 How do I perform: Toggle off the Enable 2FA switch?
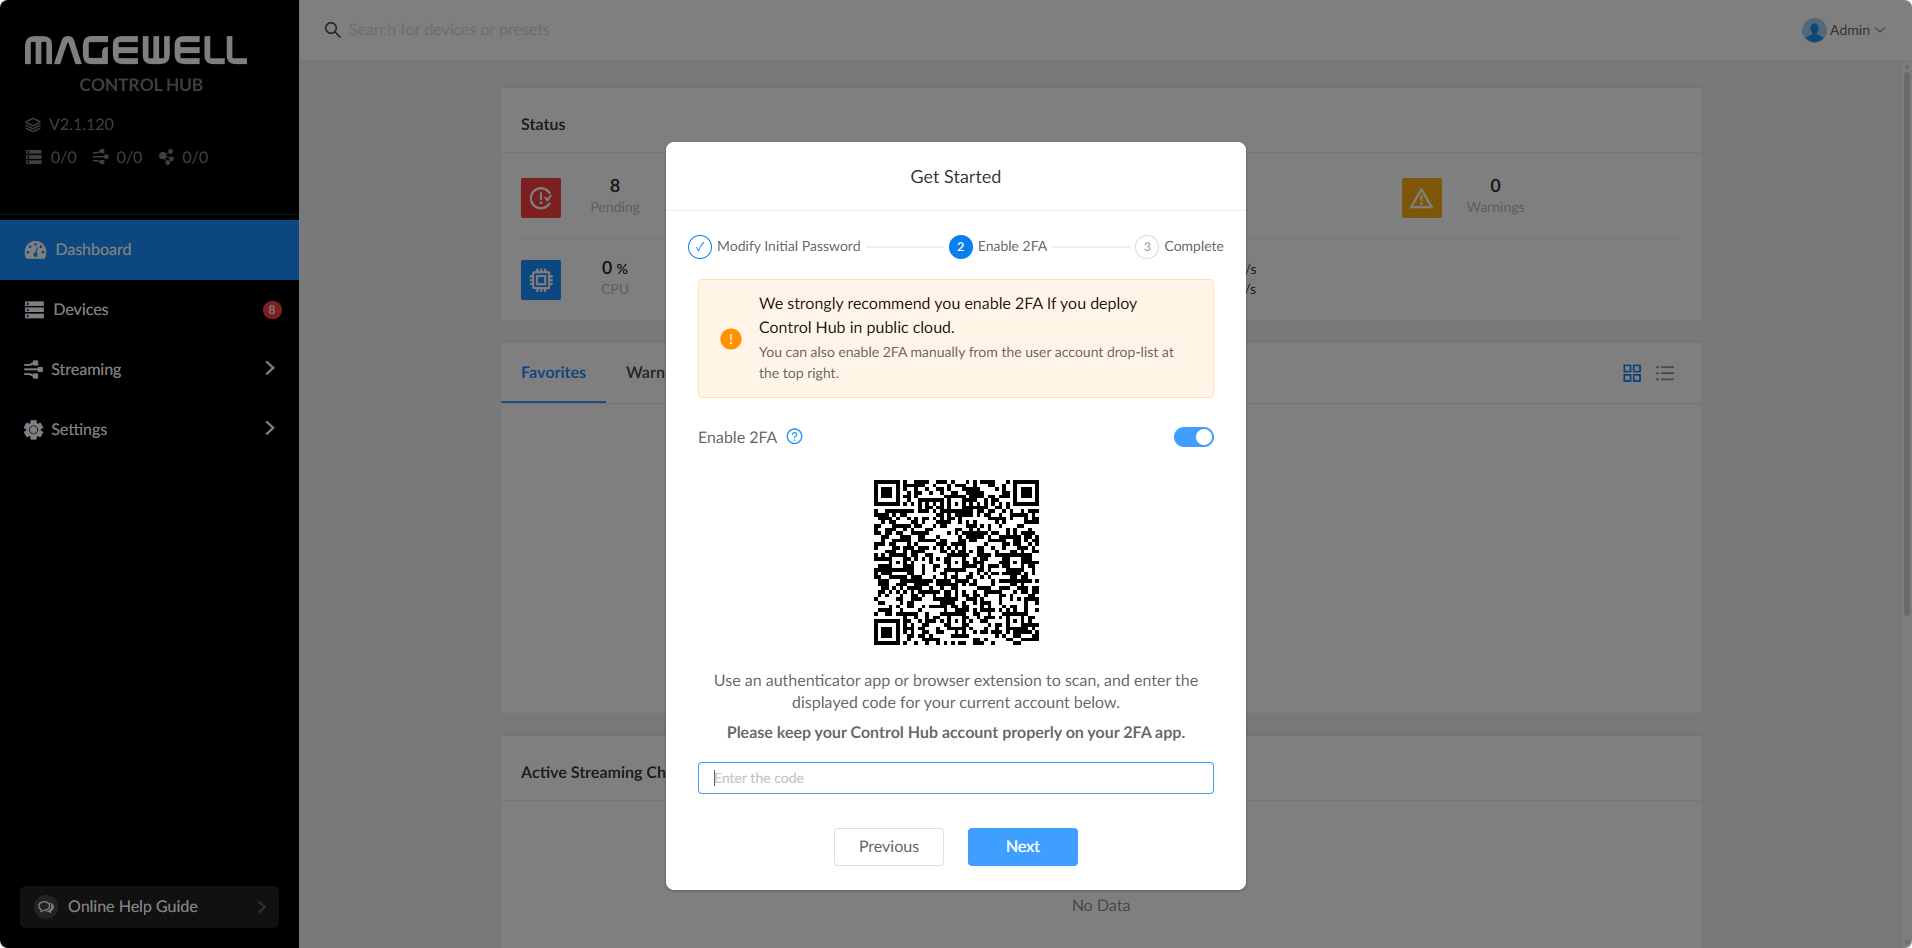(x=1194, y=437)
